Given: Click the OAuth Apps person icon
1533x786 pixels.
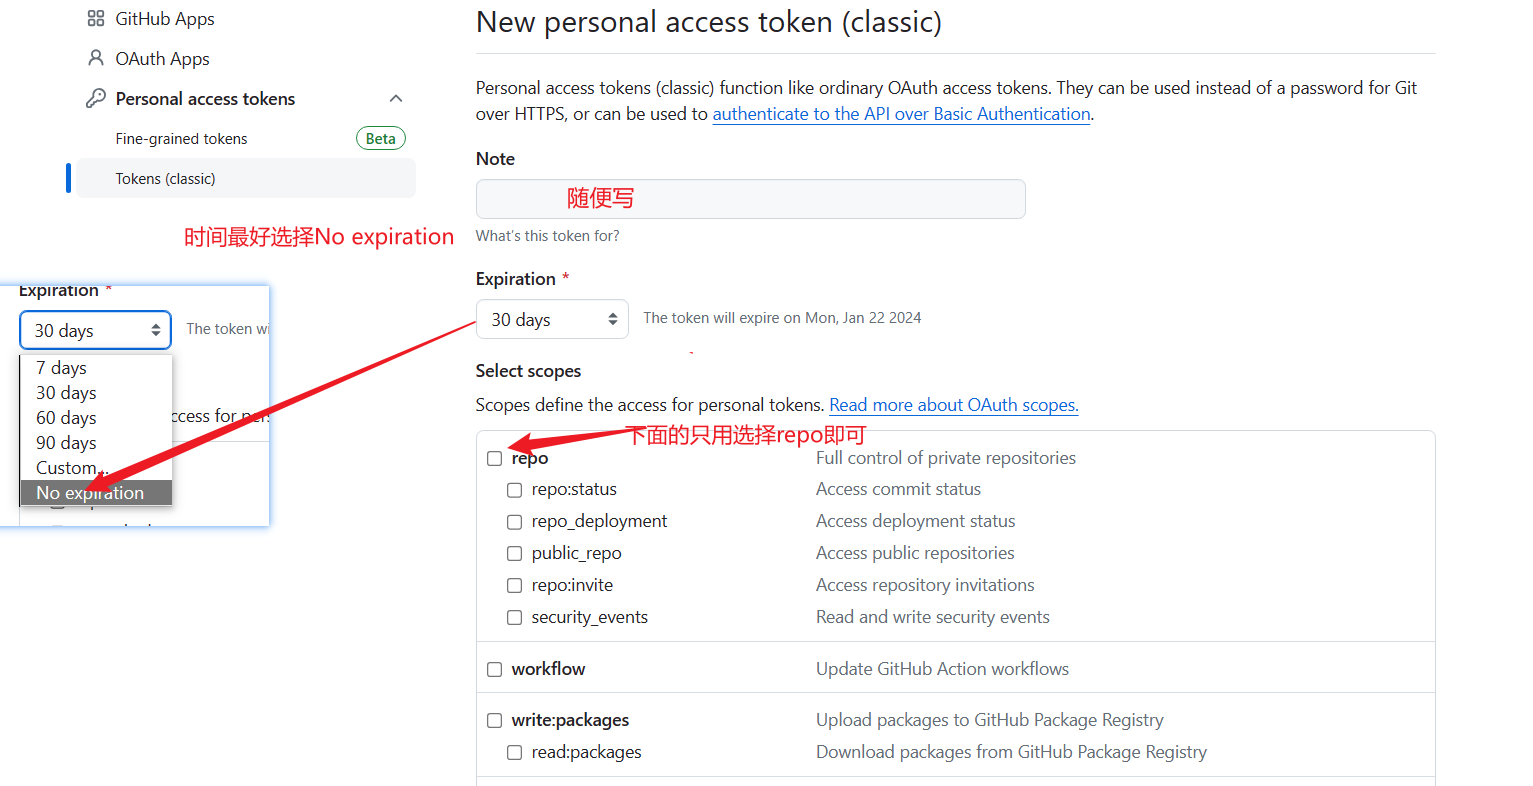Looking at the screenshot, I should click(x=96, y=58).
